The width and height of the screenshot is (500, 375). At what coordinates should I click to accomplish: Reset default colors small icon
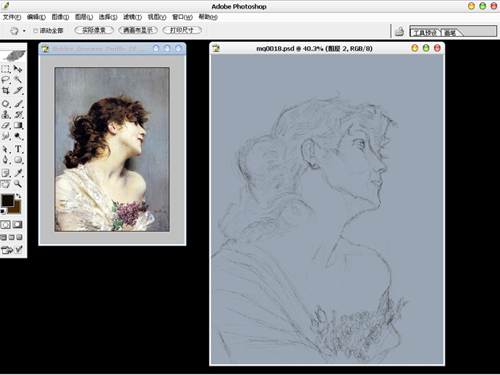(x=3, y=211)
